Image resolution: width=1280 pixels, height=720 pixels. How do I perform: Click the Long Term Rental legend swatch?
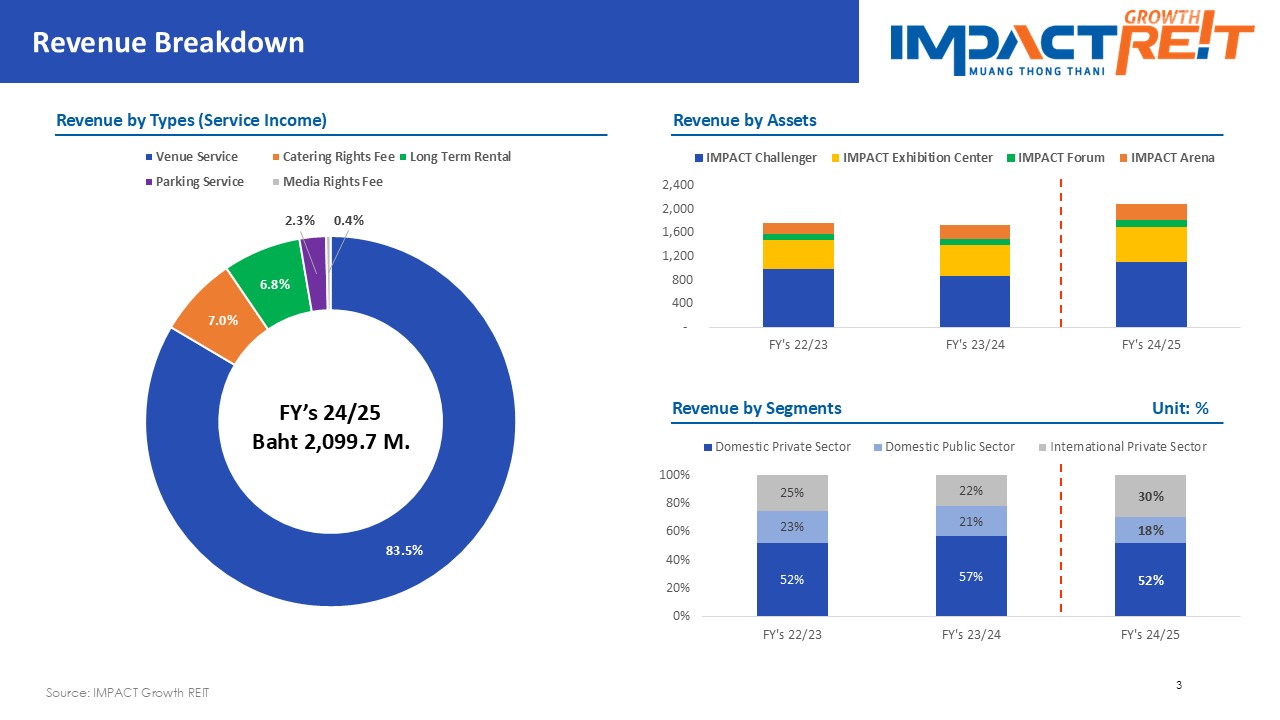(403, 157)
